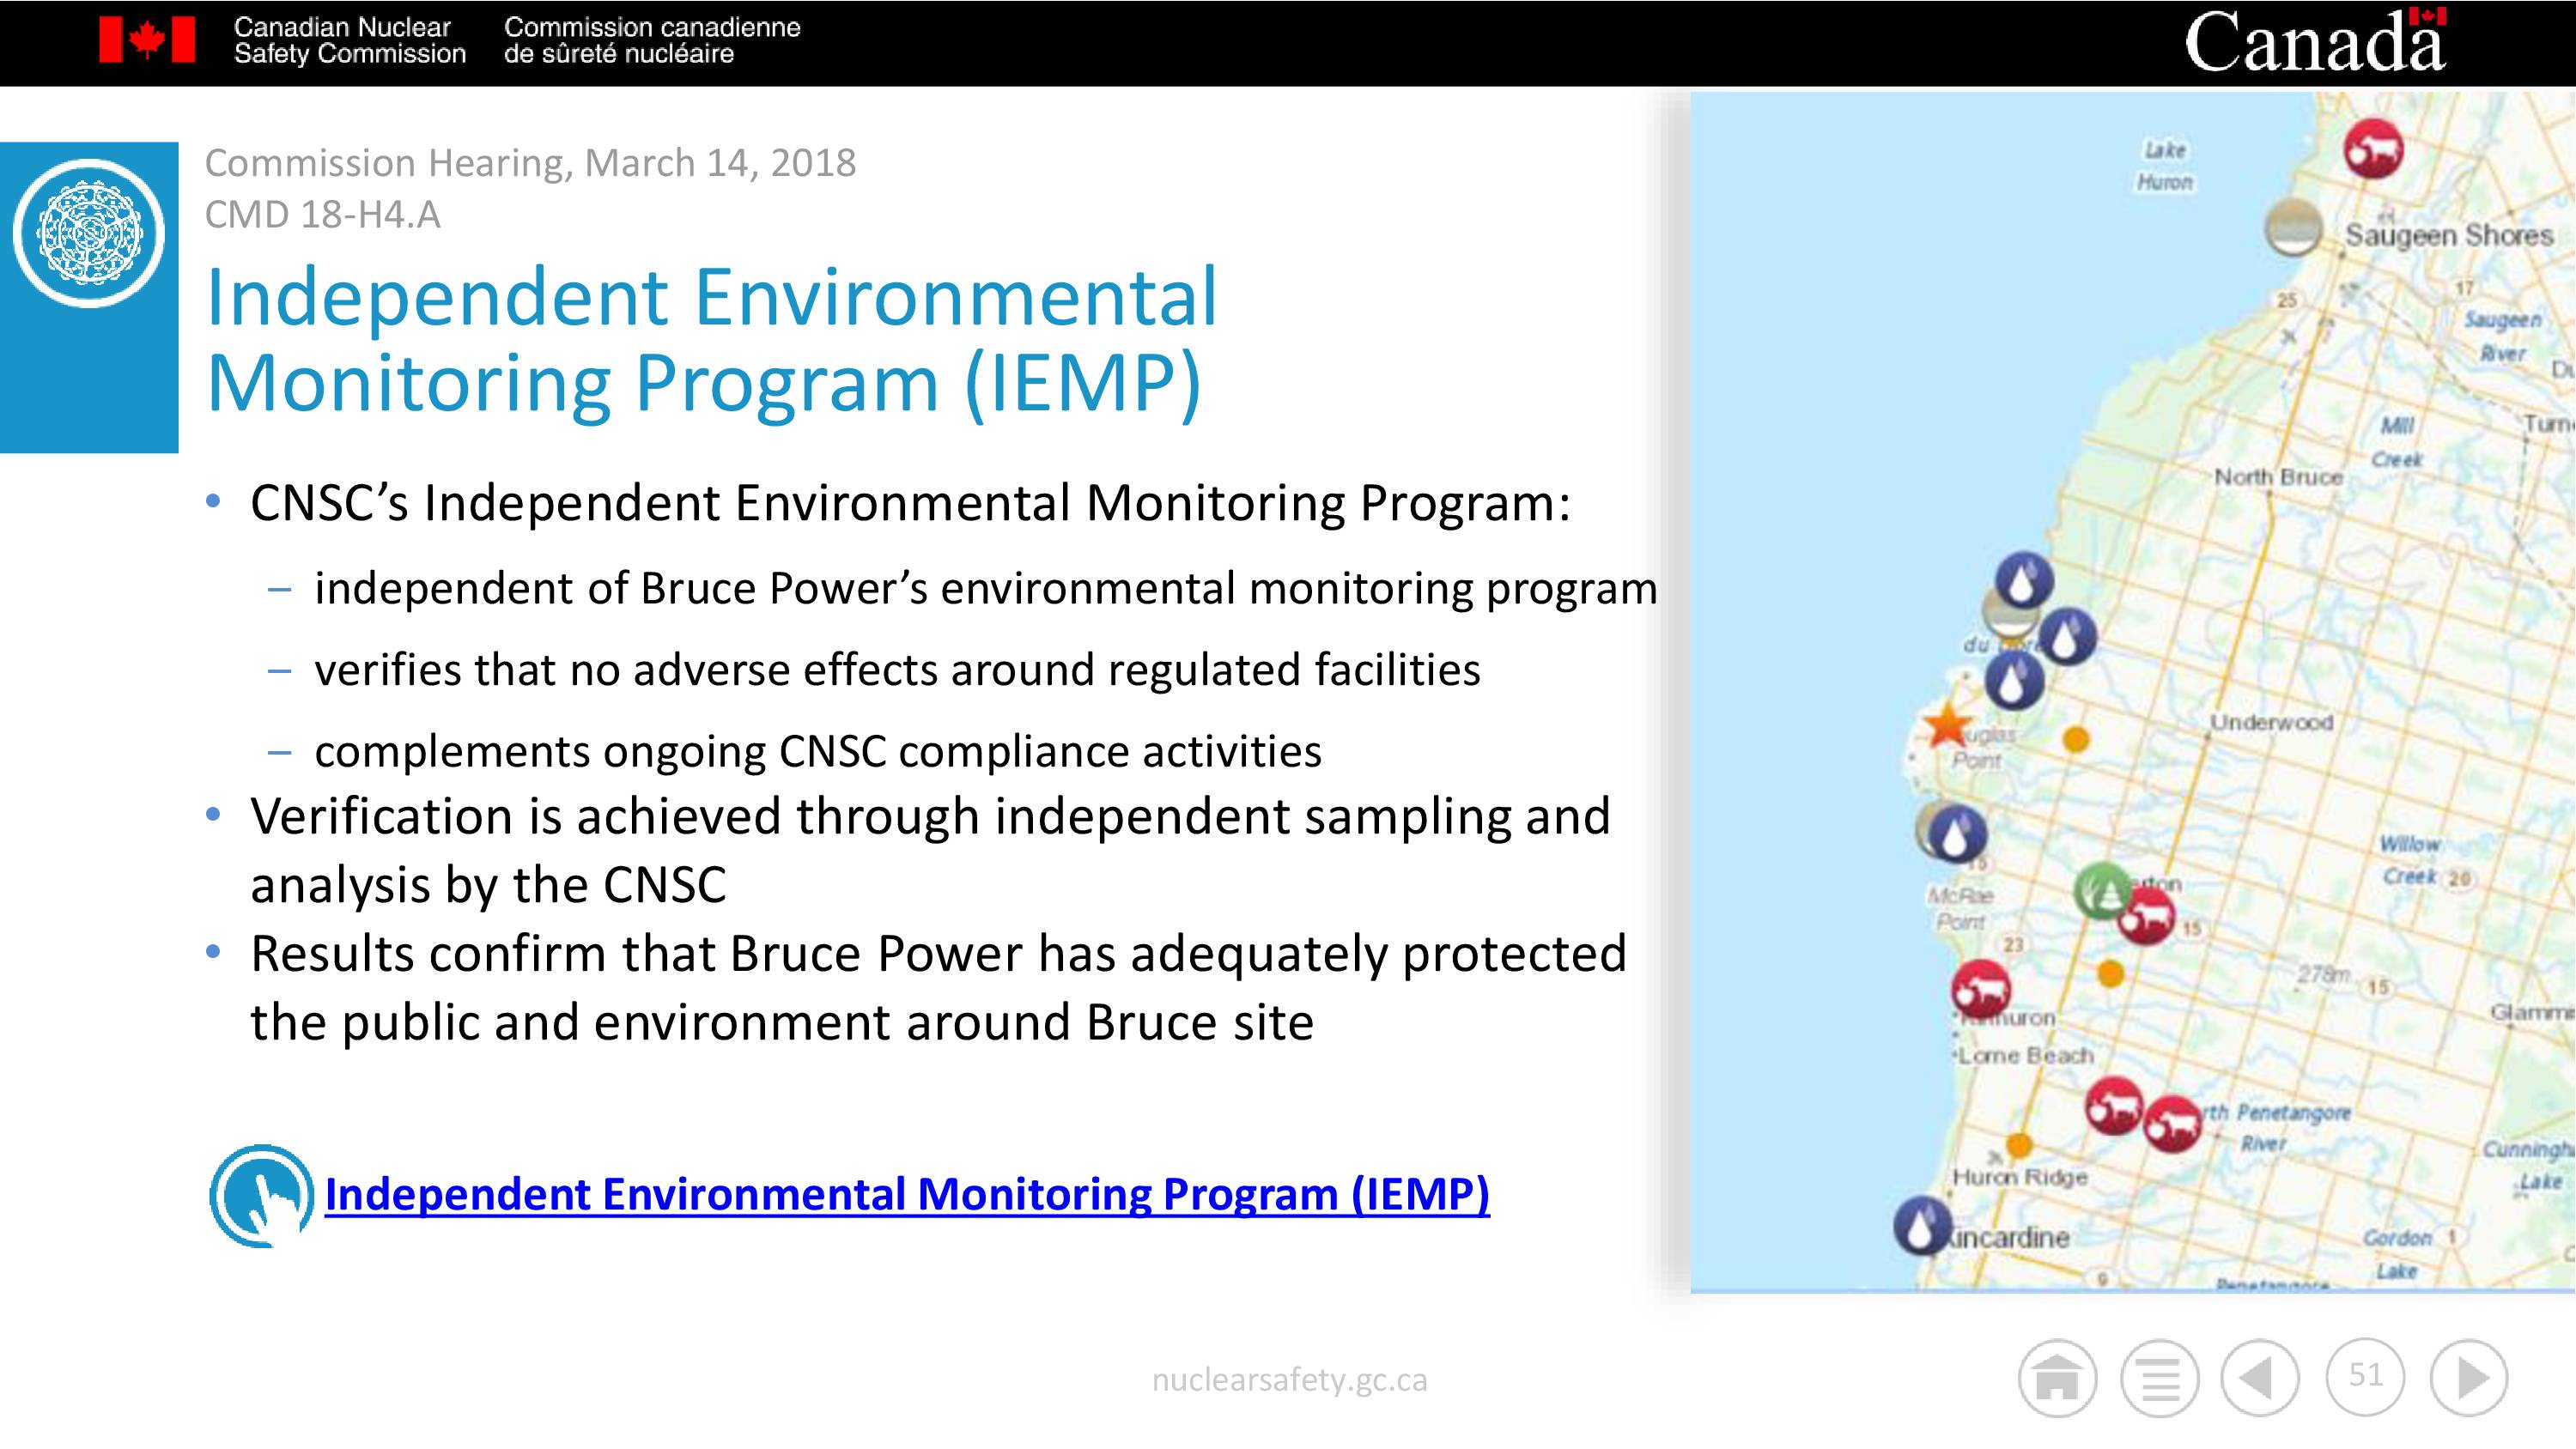Click the 'Commission Hearing, March 14, 2018' text
Viewport: 2576px width, 1449px height.
[x=530, y=163]
